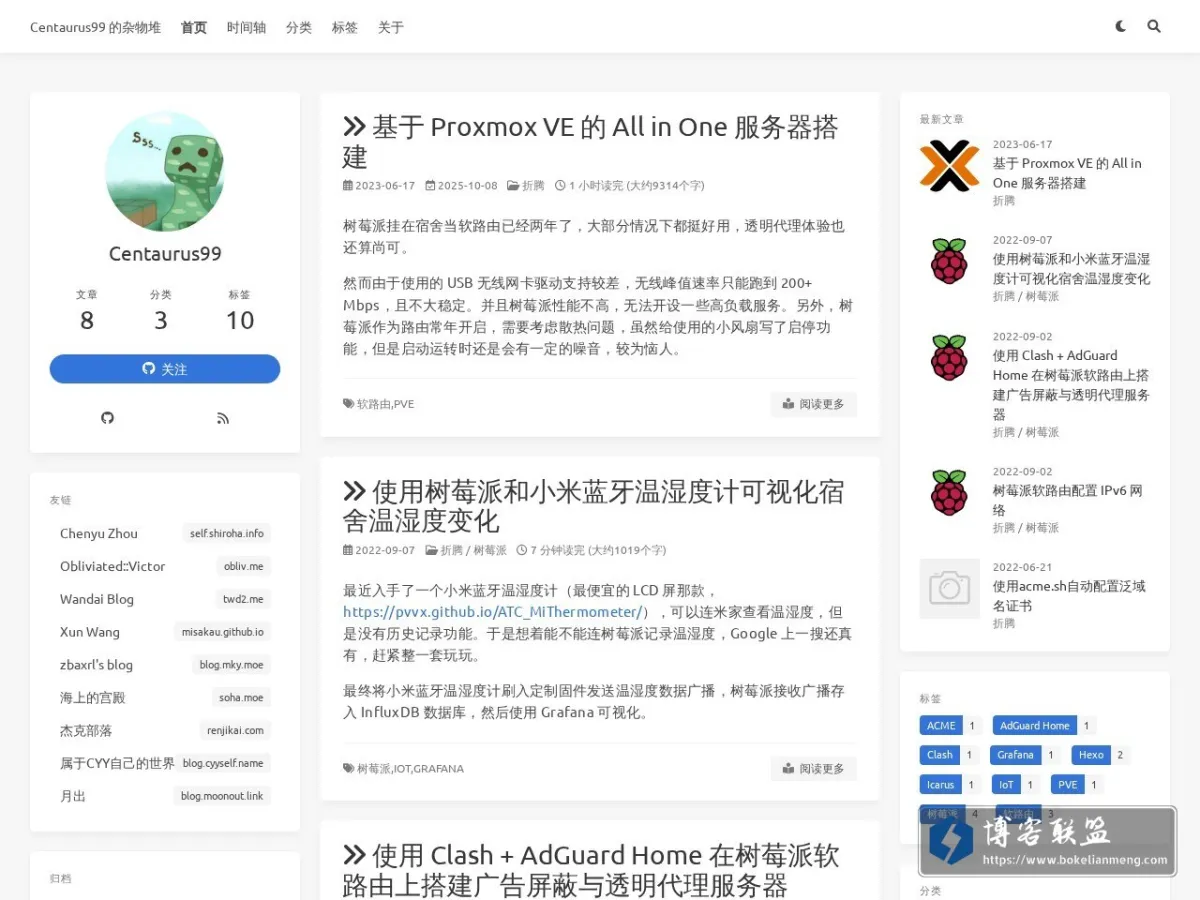Open the 标签 nav item in the top bar
Viewport: 1200px width, 900px height.
345,27
